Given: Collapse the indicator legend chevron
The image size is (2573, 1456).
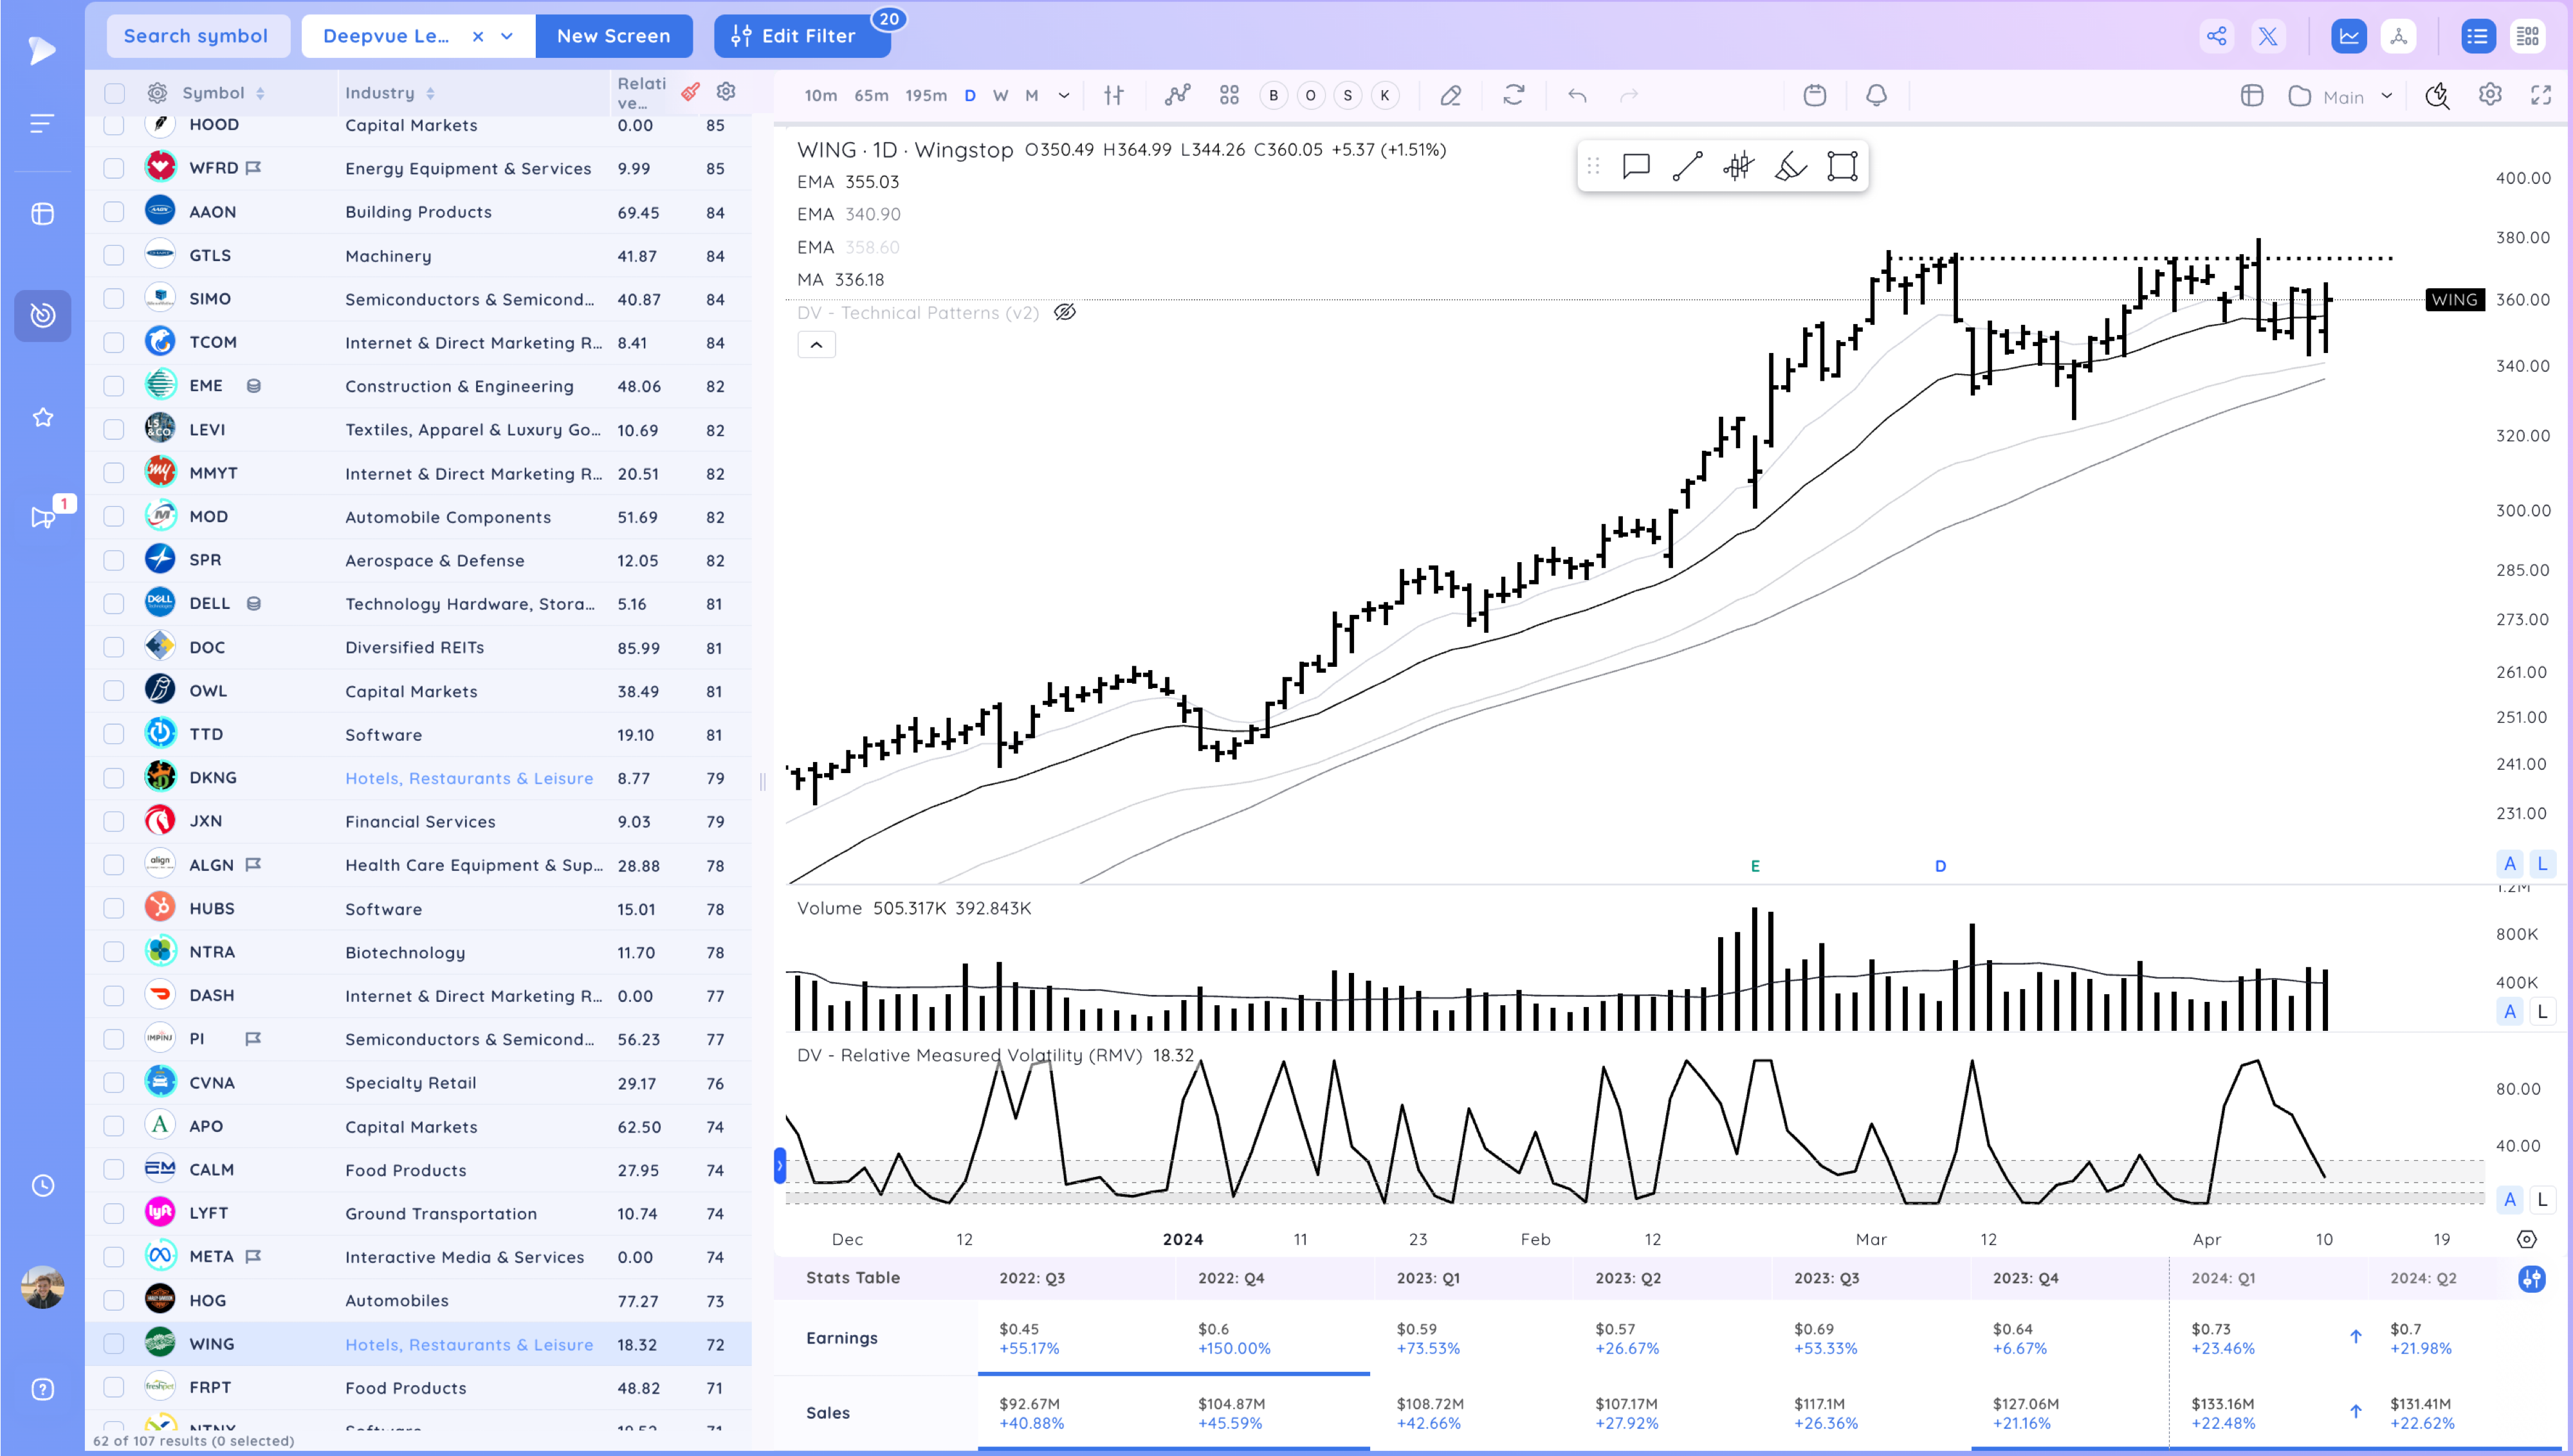Looking at the screenshot, I should click(x=816, y=344).
